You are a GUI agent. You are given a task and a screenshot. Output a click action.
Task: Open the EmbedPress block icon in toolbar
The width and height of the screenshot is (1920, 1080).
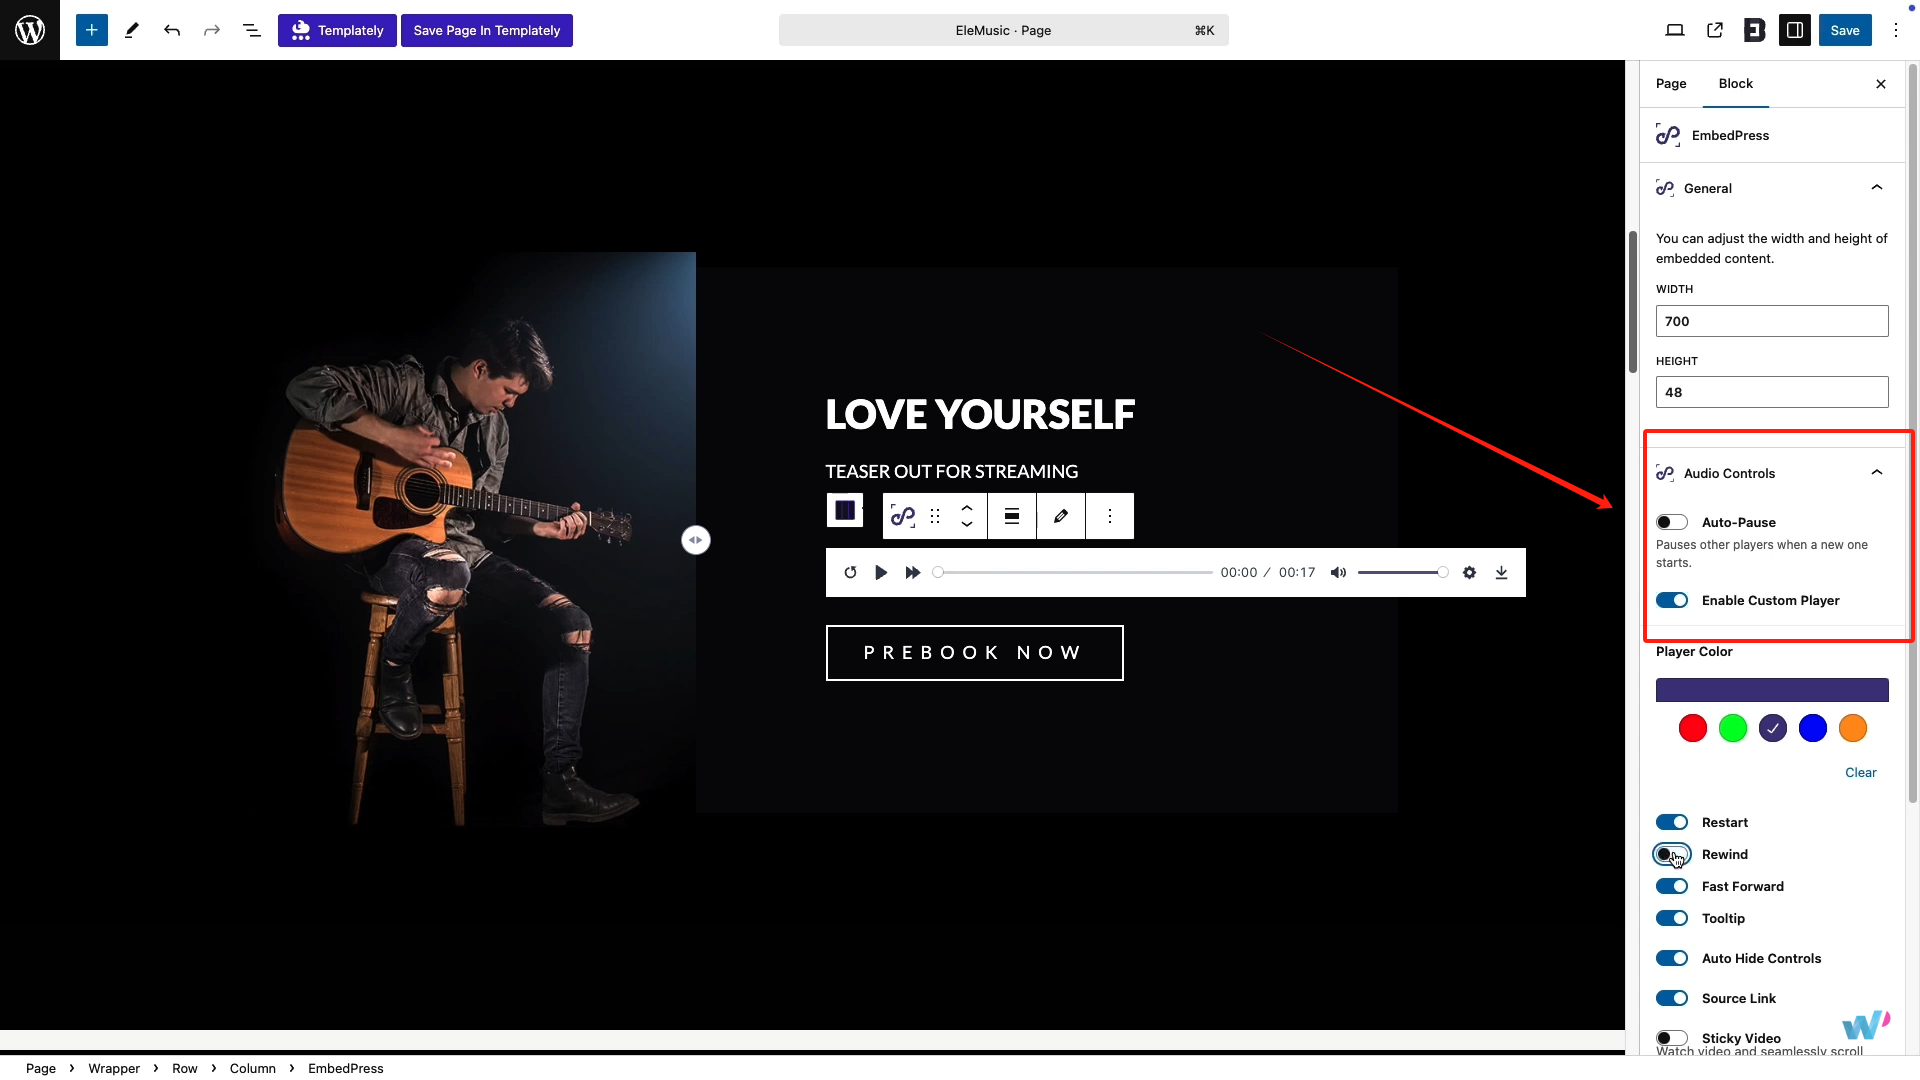point(902,516)
